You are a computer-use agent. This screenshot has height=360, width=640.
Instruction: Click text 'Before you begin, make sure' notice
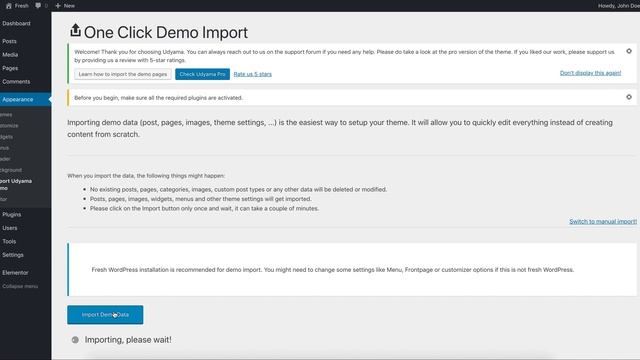158,98
